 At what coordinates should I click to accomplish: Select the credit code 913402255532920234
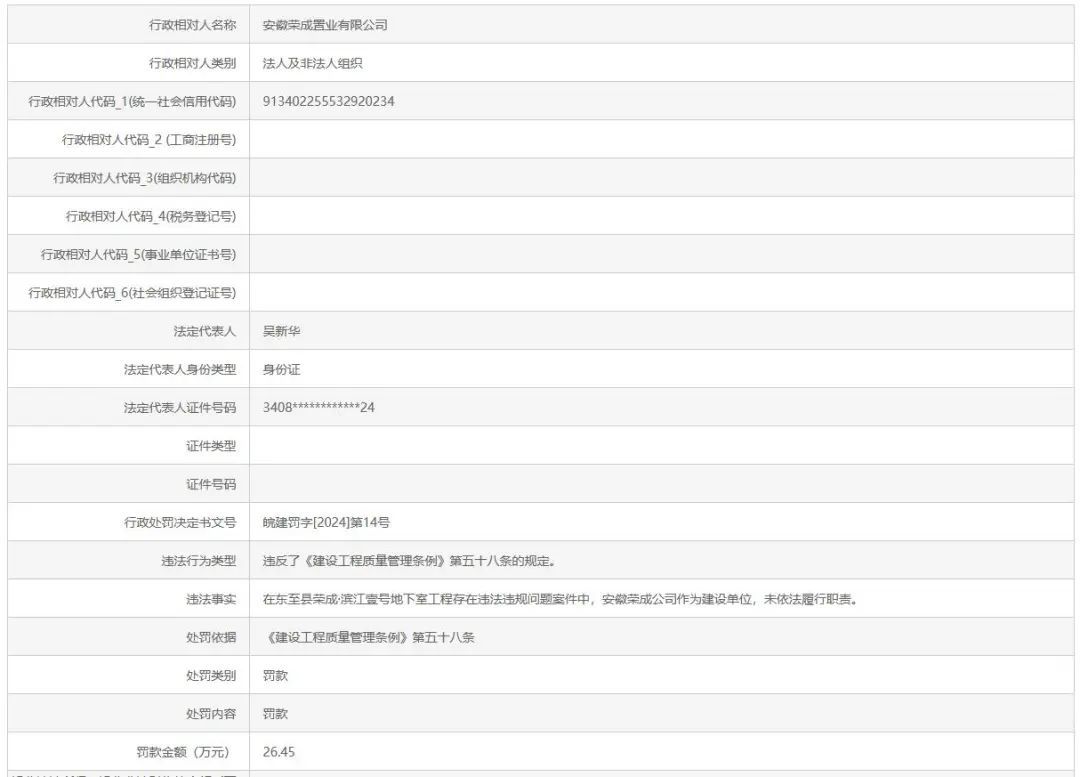329,101
